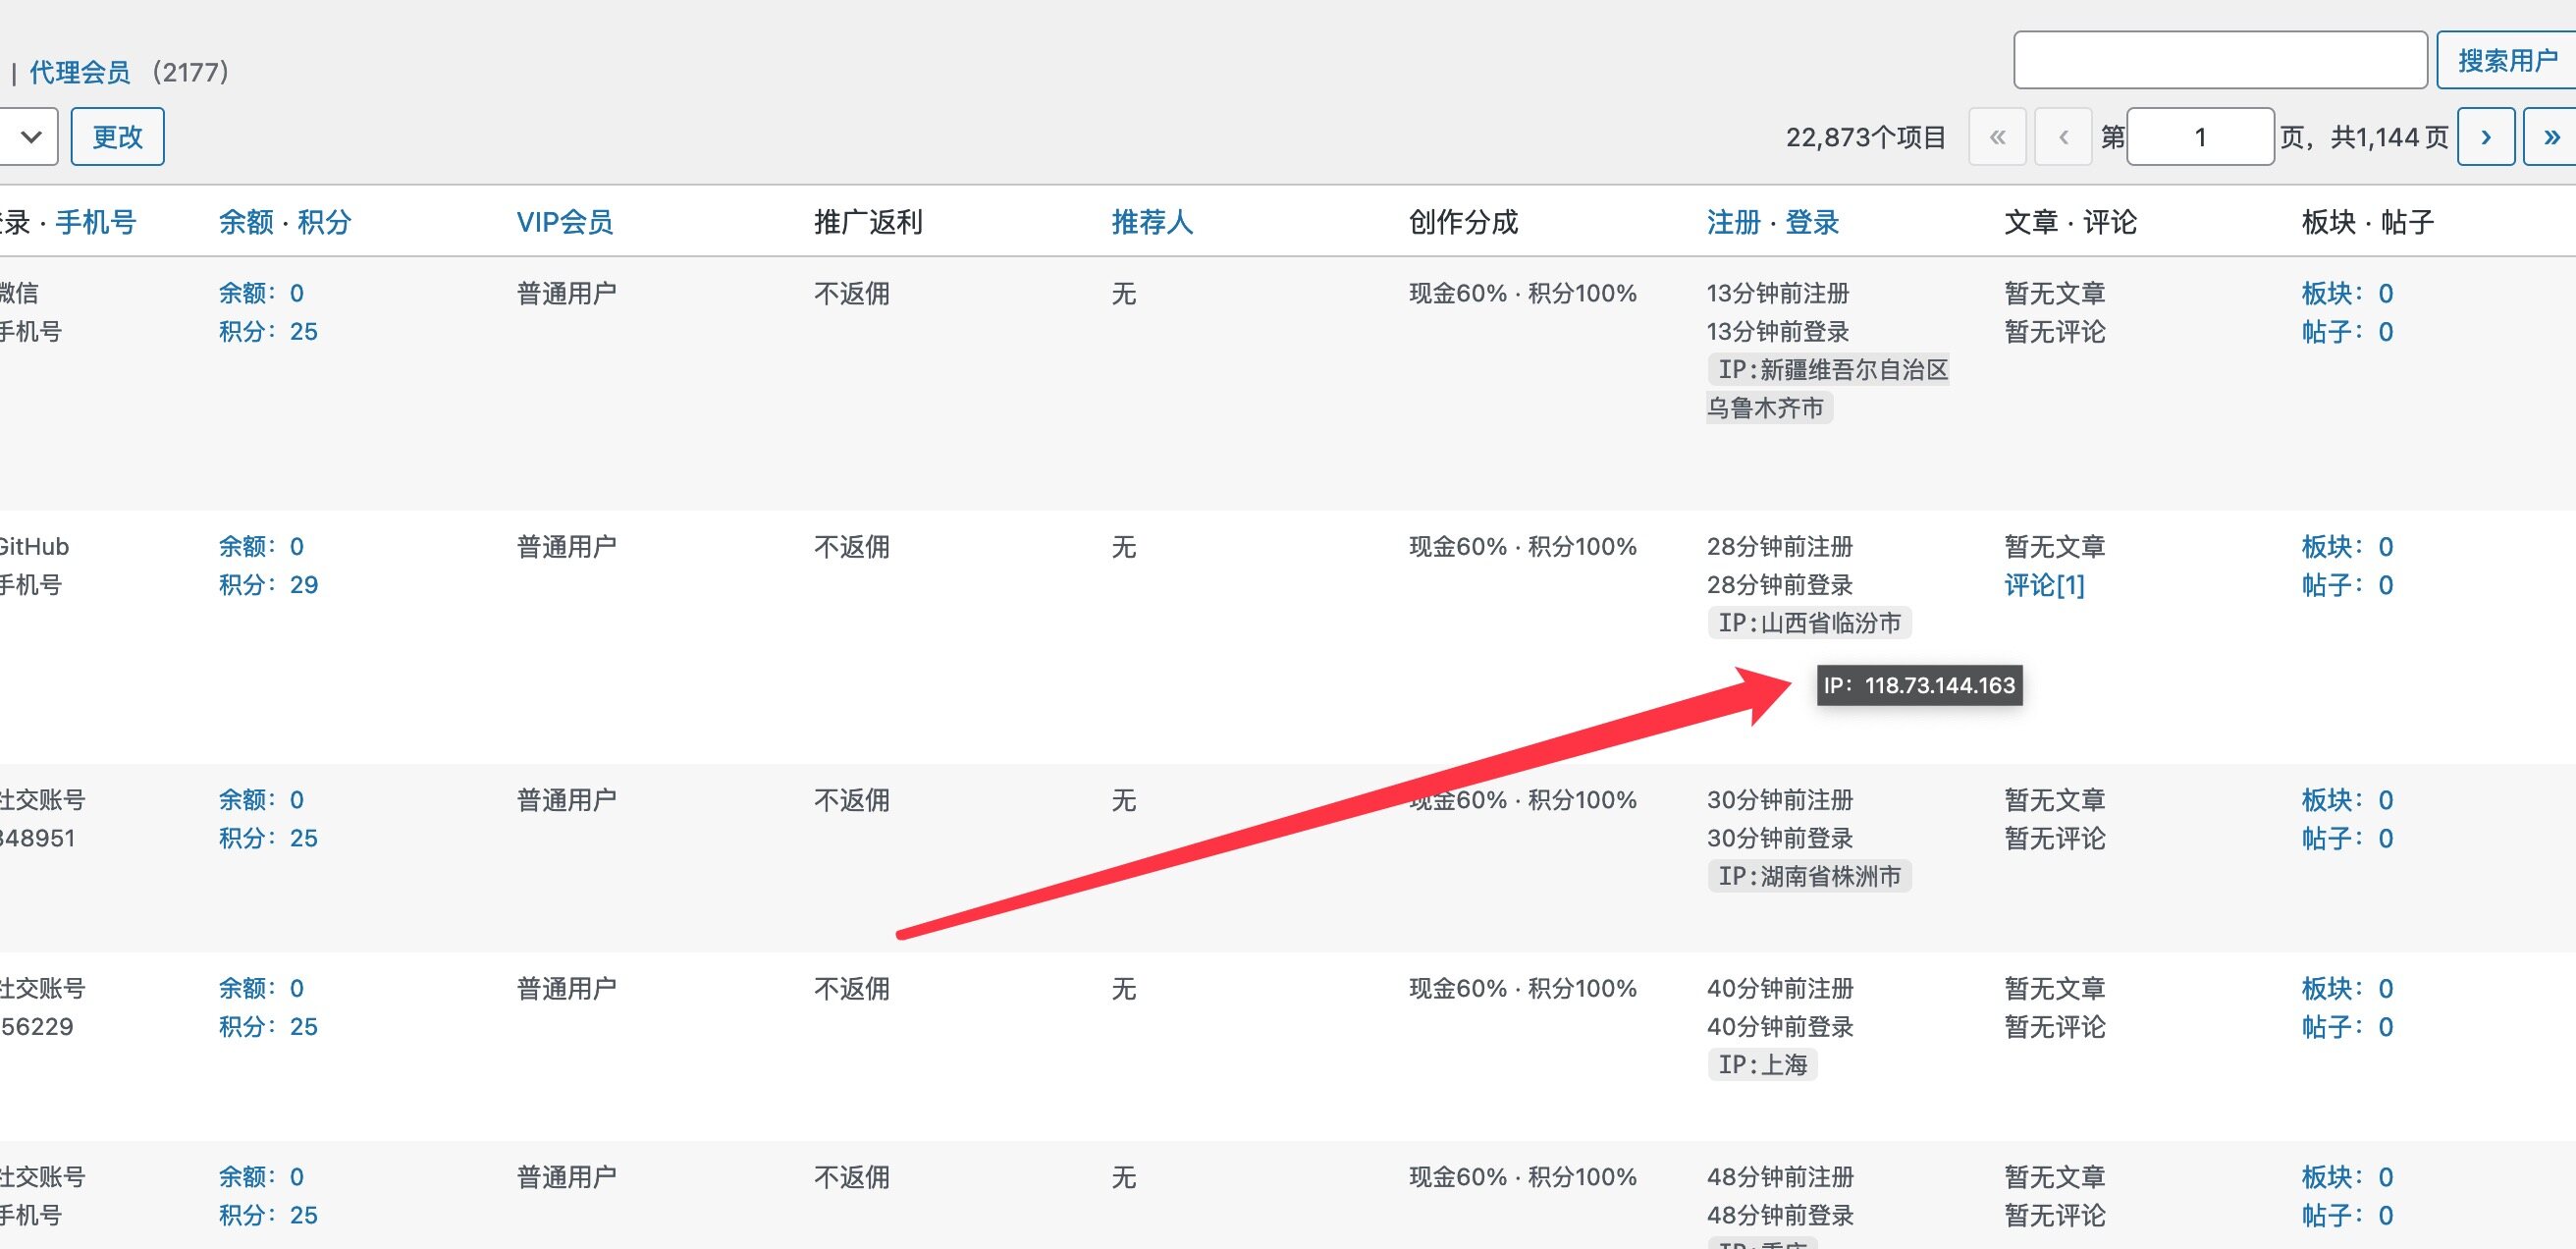The image size is (2576, 1249).
Task: Open 评论[1] link of GitHub user
Action: point(2044,585)
